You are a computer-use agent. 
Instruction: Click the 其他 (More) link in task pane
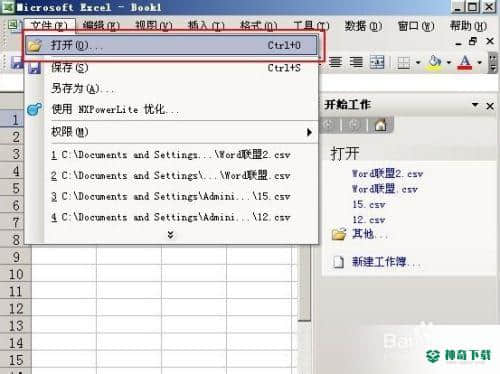coord(369,234)
